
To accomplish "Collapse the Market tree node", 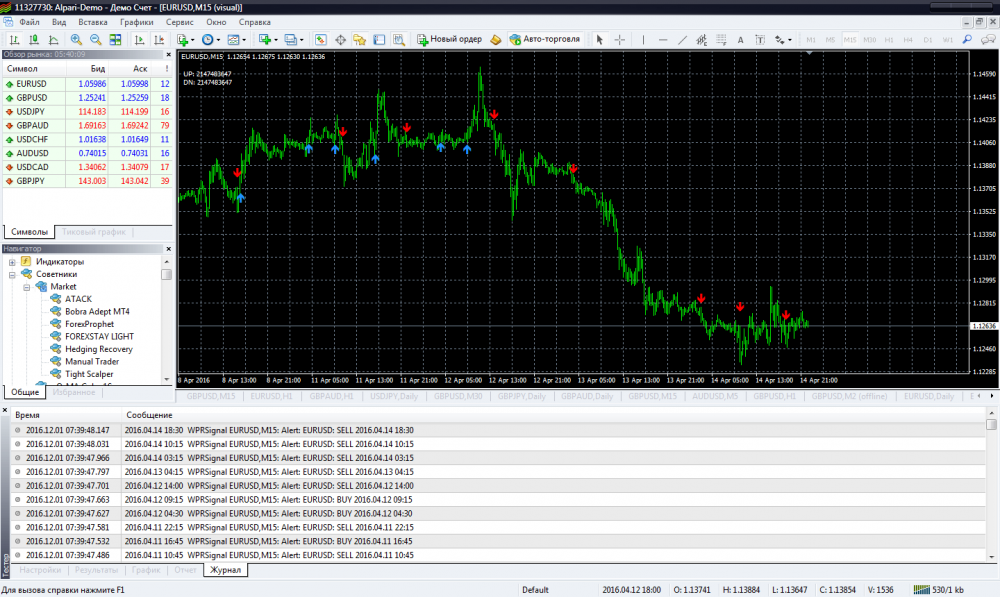I will click(27, 287).
